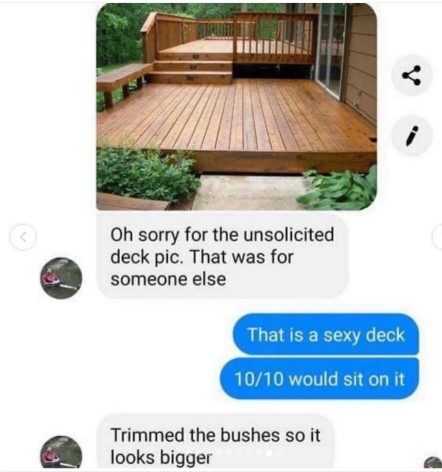Click the word 'unsolicited' in the gray message
Image resolution: width=442 pixels, height=472 pixels.
pyautogui.click(x=288, y=234)
